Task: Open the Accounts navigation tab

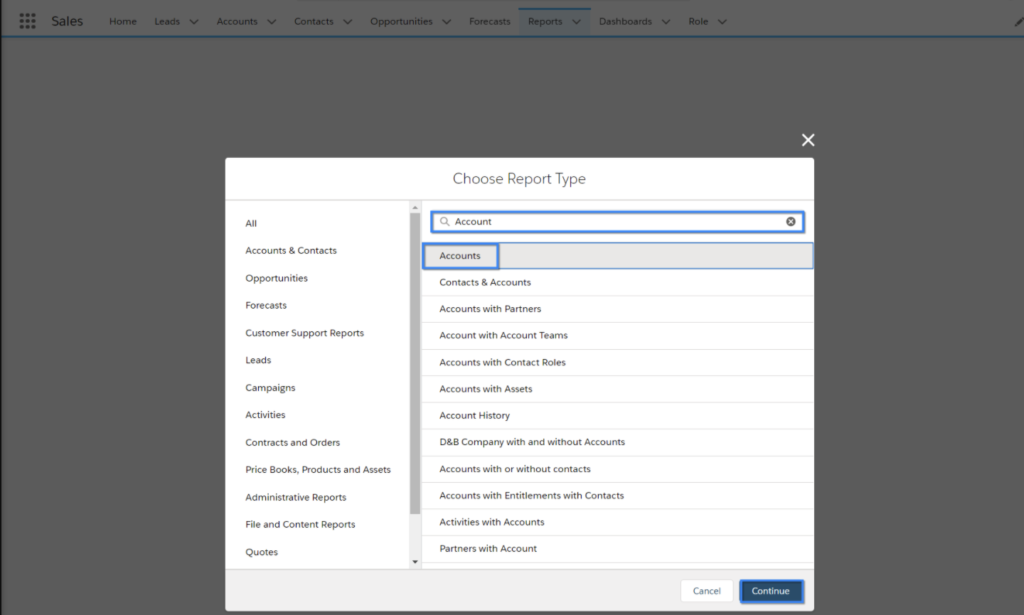Action: point(237,22)
